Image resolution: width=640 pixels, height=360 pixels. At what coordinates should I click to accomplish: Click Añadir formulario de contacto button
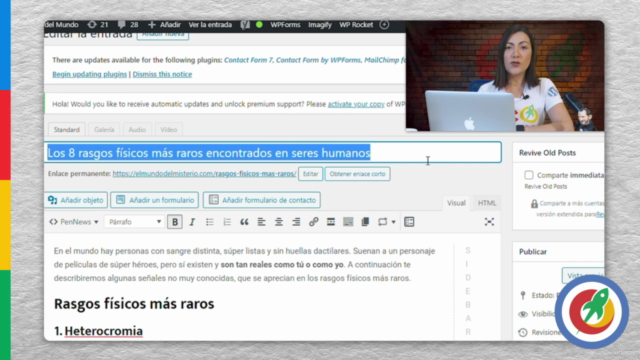262,200
